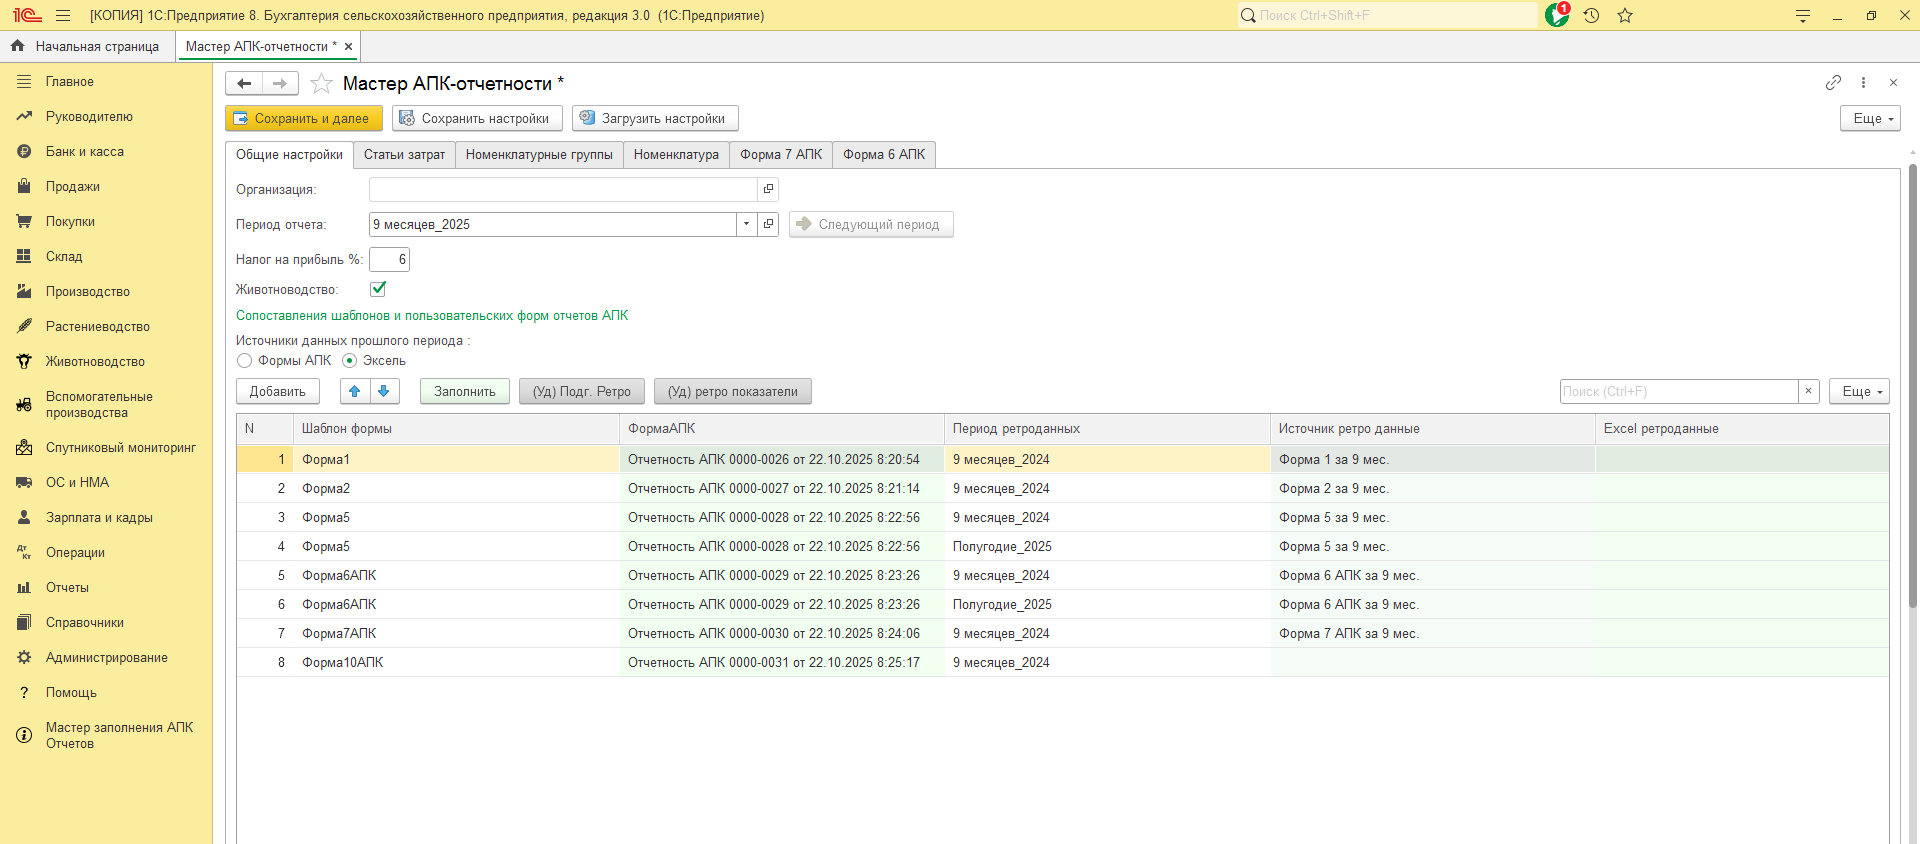Add this form to favorites star
Screen dimensions: 1920x844
(321, 84)
